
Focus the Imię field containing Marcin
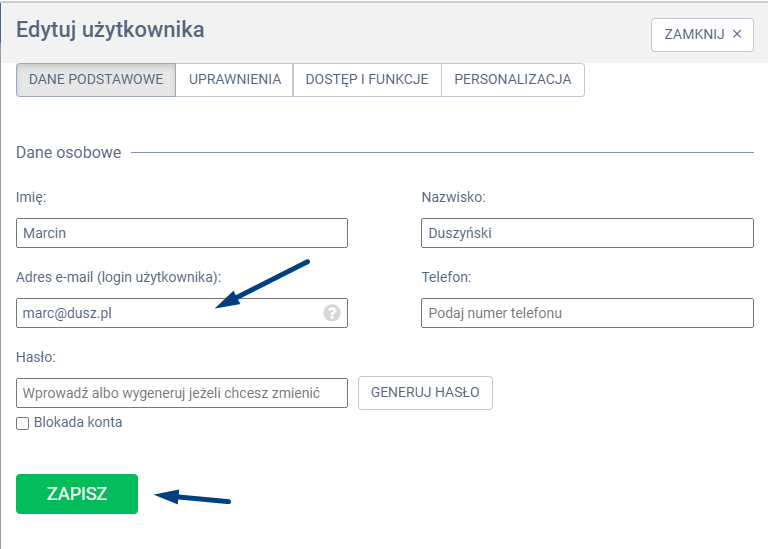182,233
